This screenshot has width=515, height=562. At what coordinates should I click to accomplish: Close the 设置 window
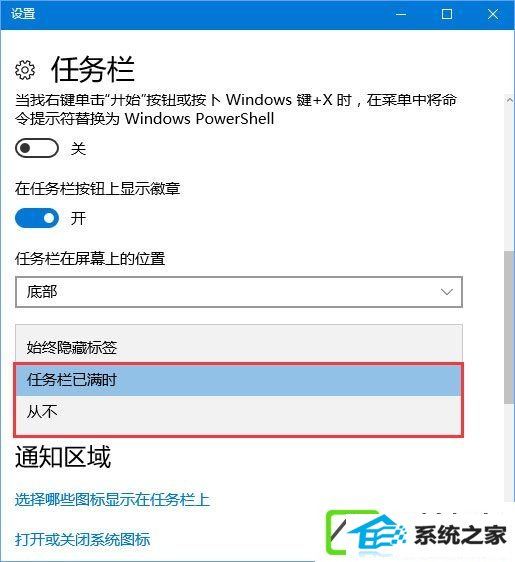[493, 14]
